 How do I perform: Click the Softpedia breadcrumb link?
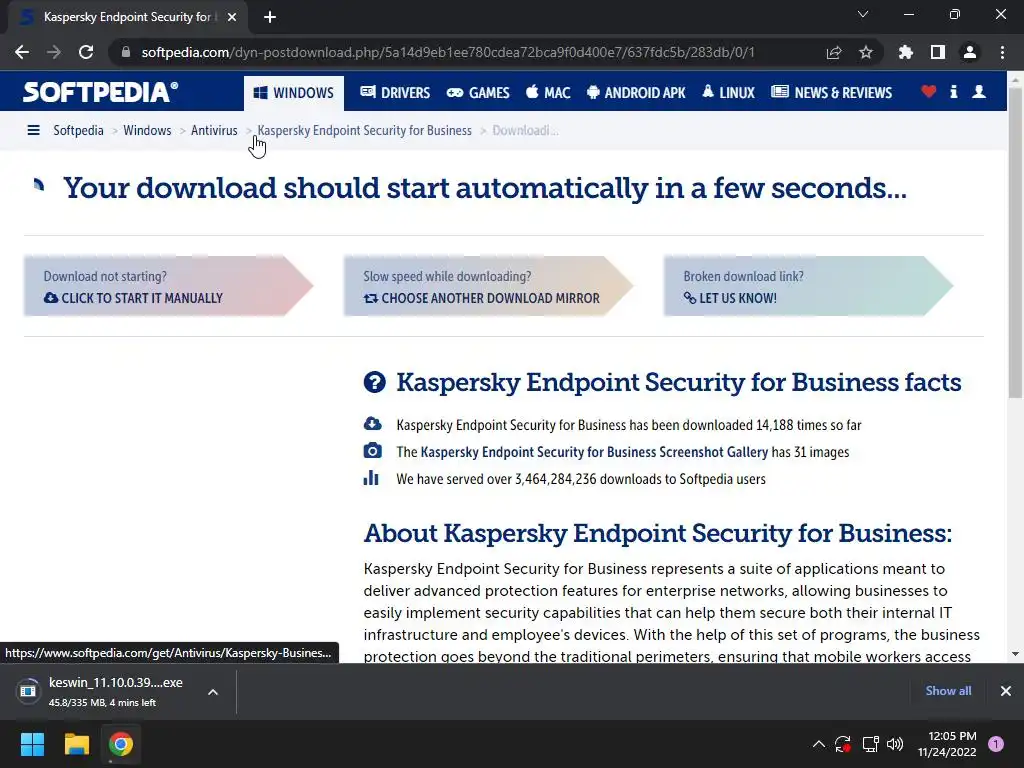pos(78,131)
